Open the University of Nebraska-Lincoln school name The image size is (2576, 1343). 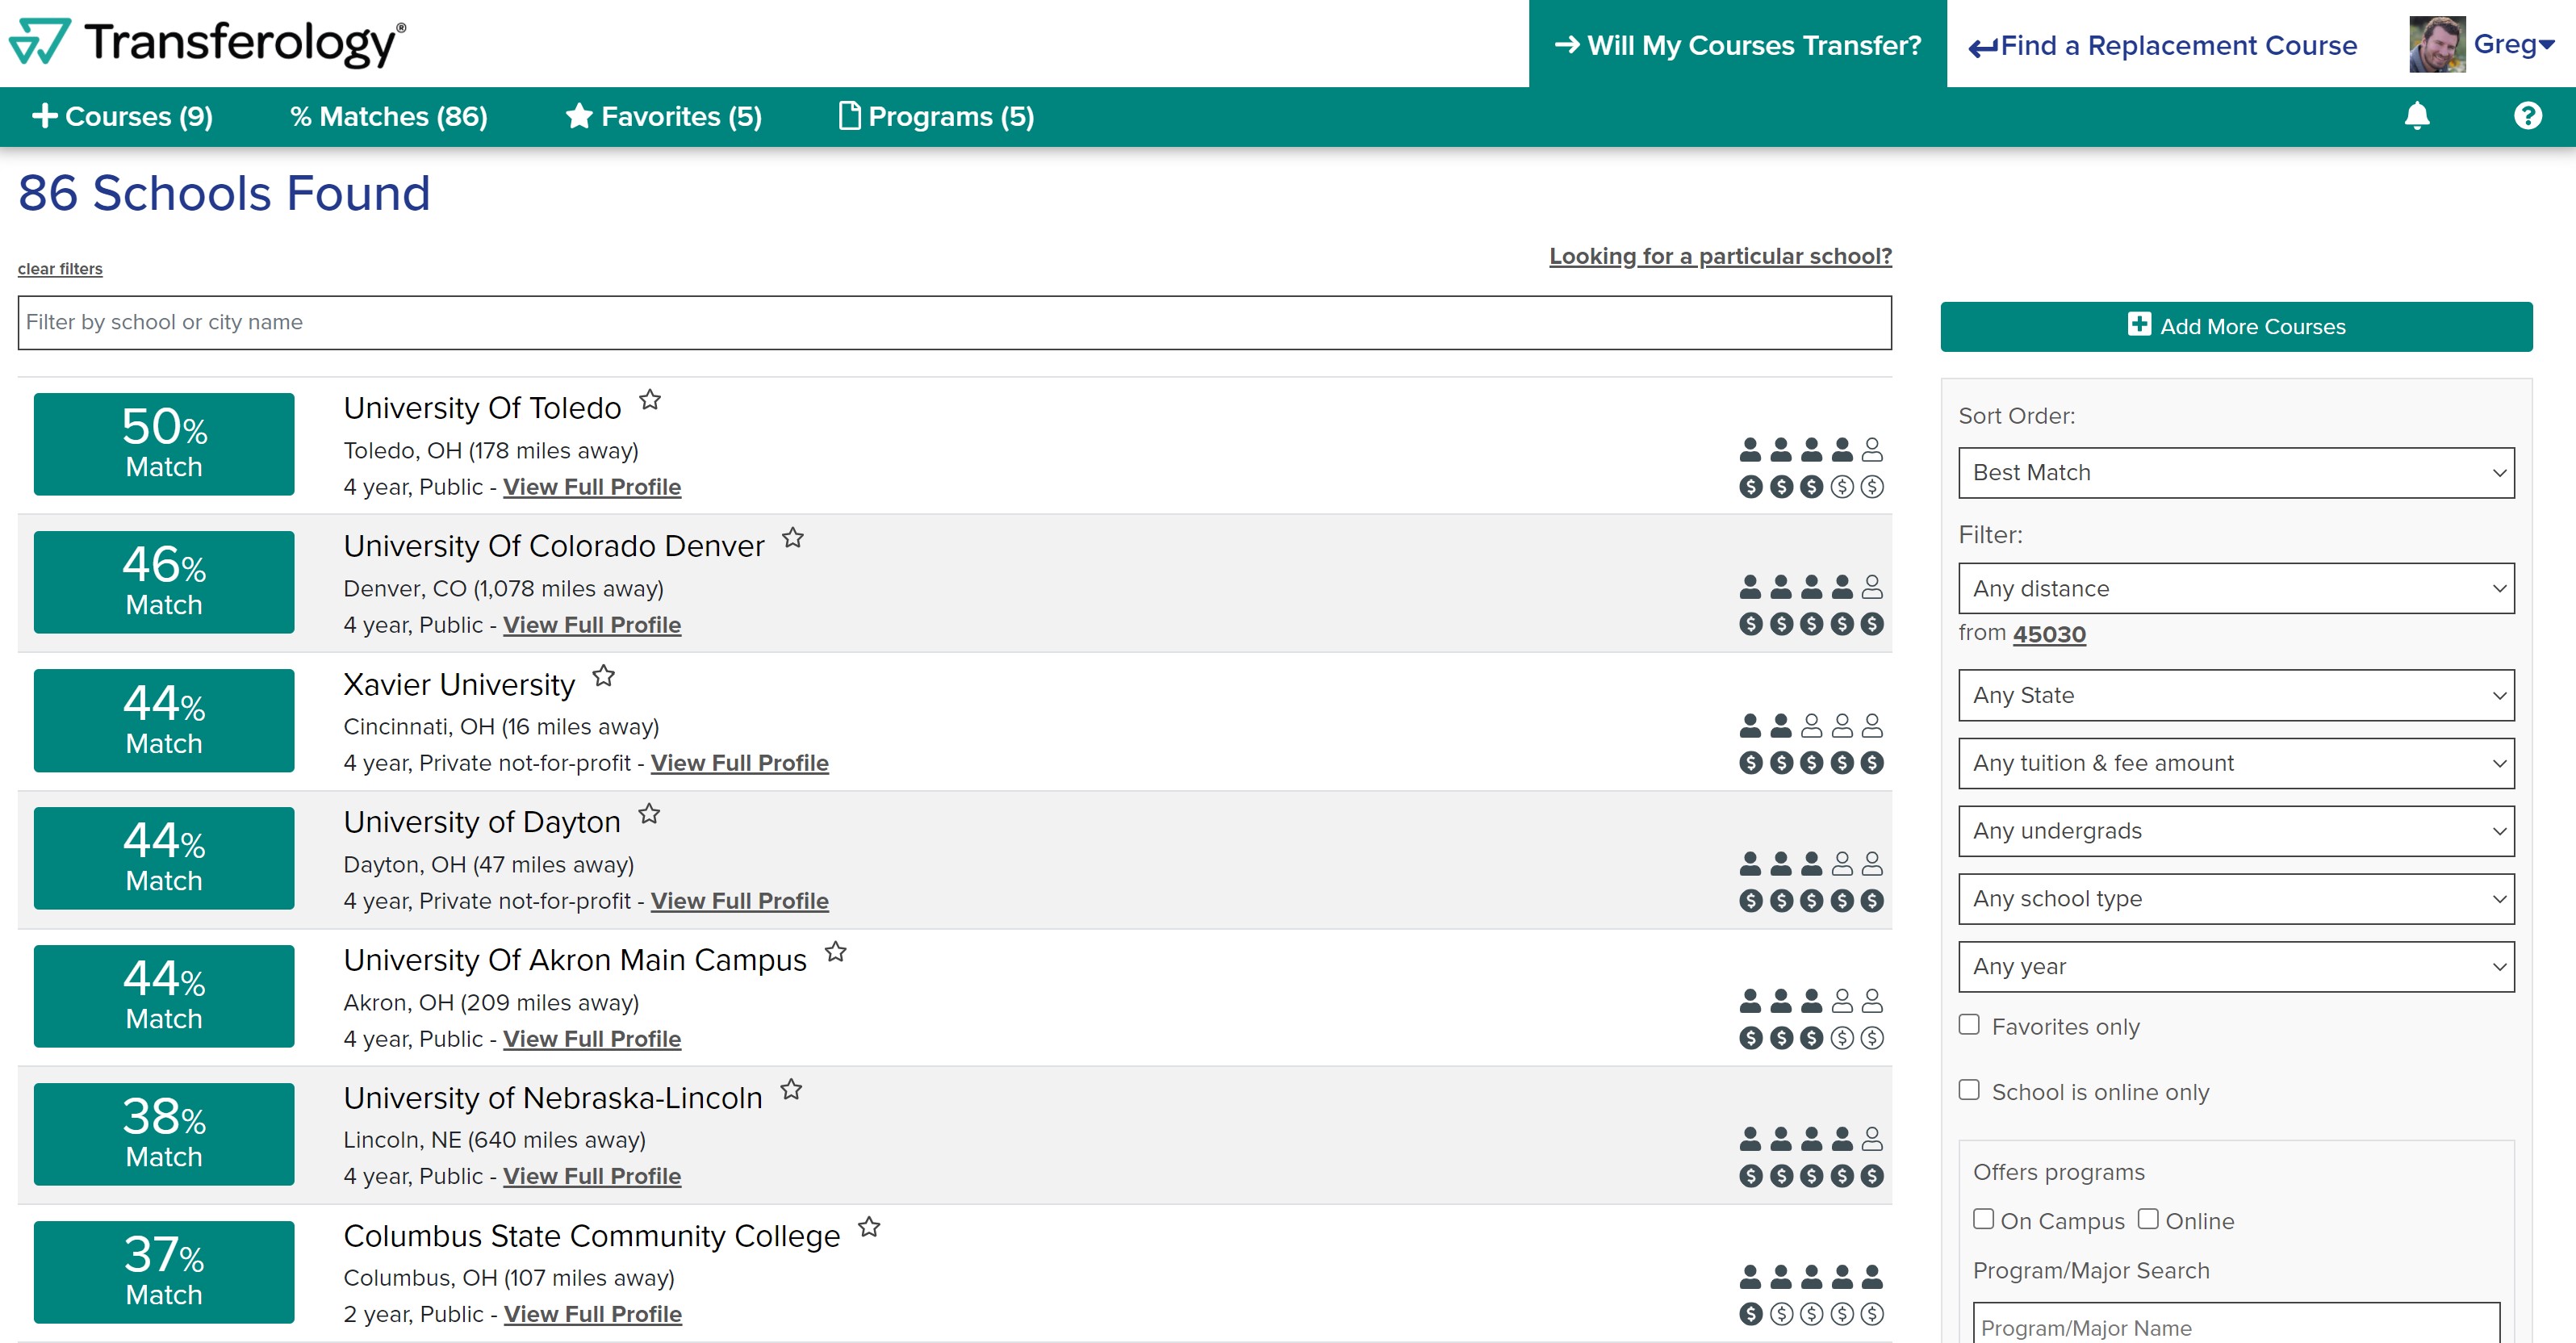[x=553, y=1098]
